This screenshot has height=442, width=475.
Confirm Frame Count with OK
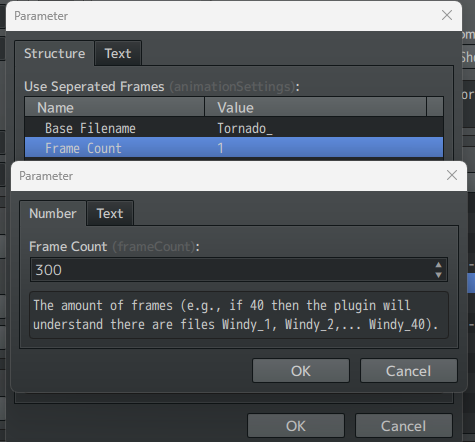(x=301, y=371)
